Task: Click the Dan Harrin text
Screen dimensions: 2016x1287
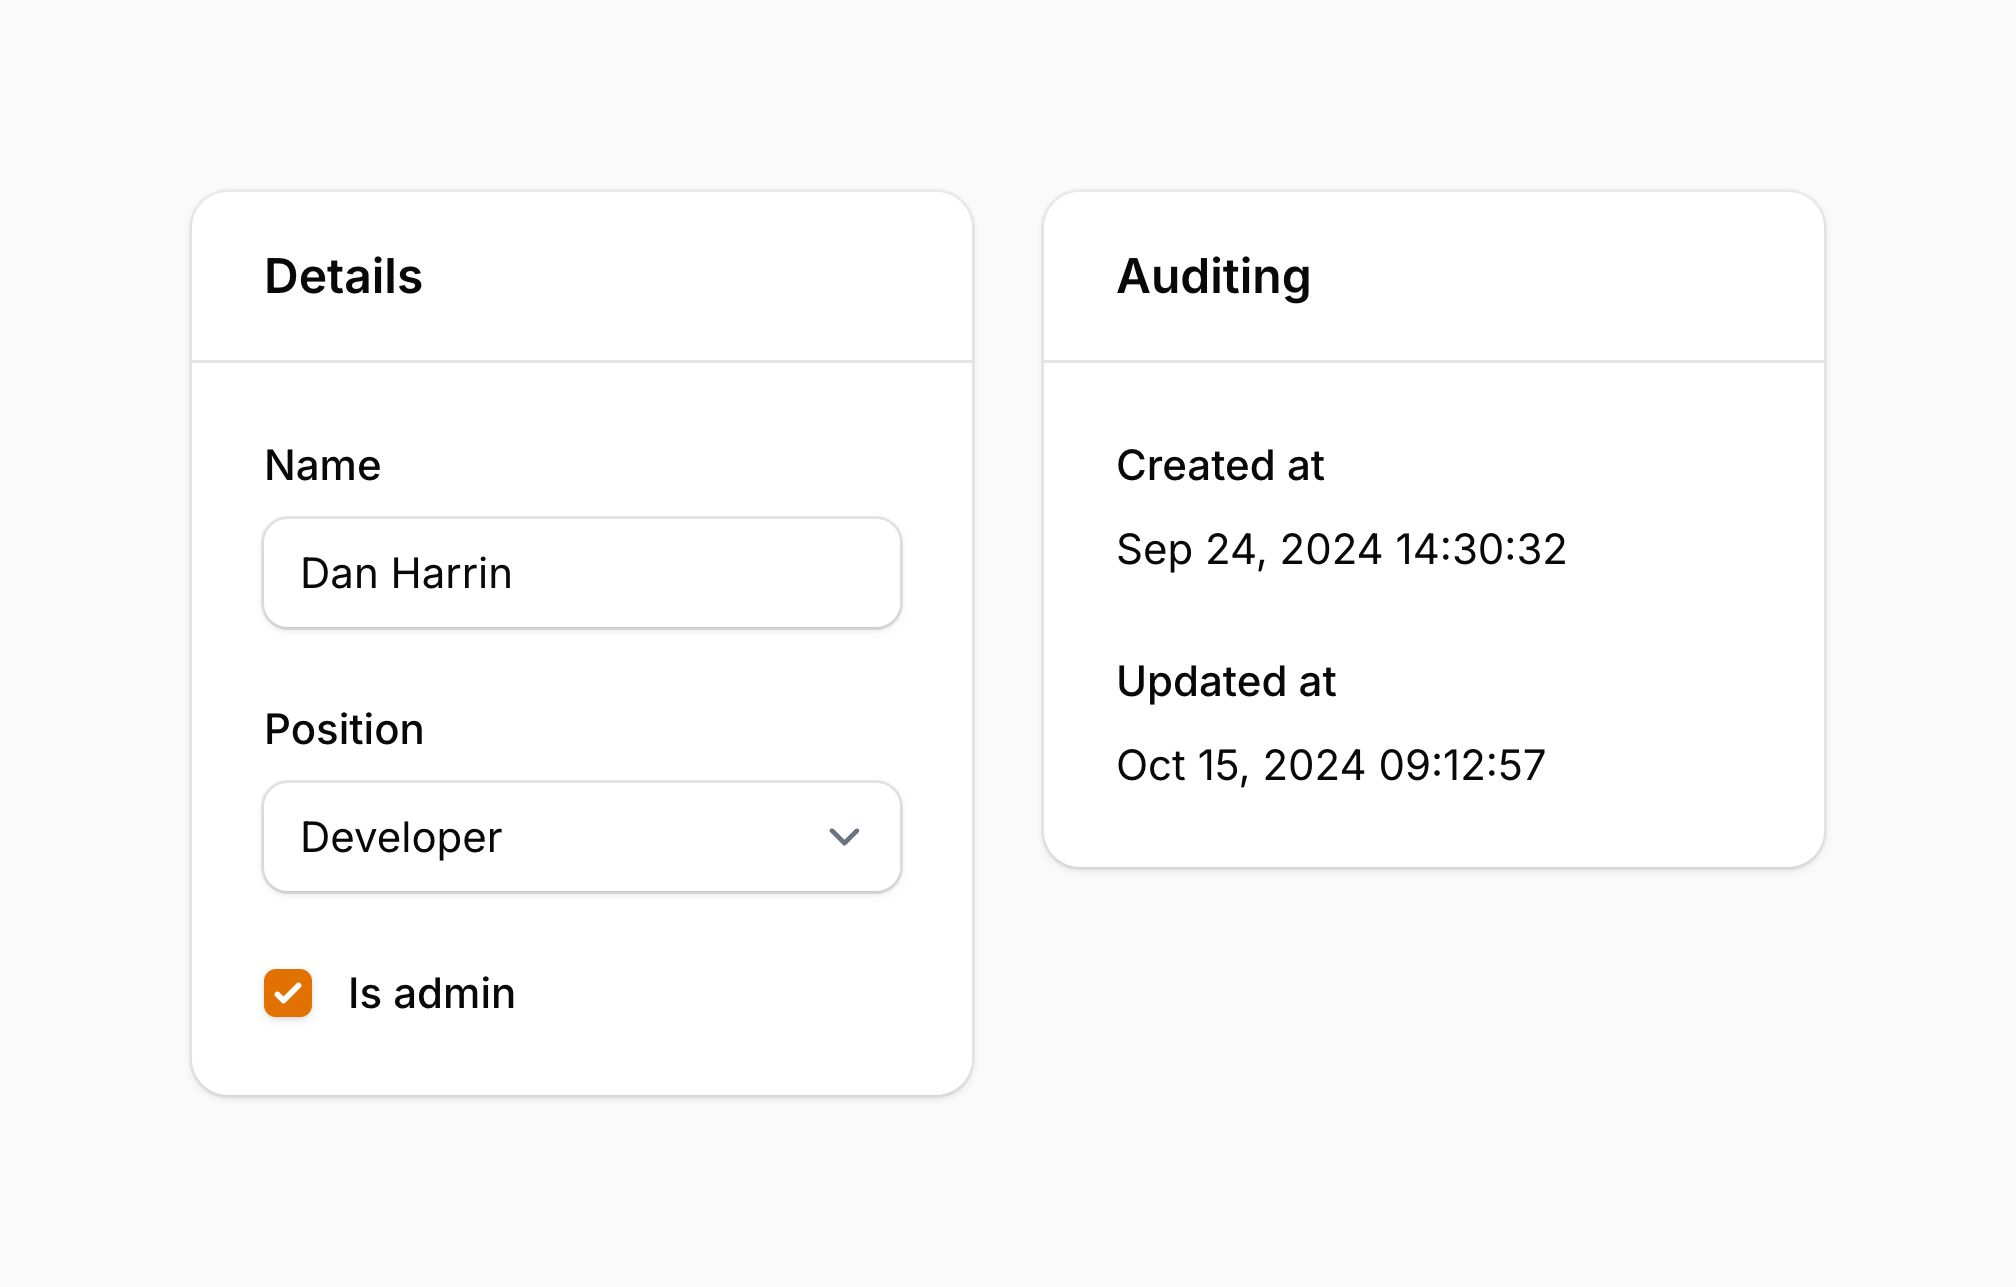Action: click(406, 573)
